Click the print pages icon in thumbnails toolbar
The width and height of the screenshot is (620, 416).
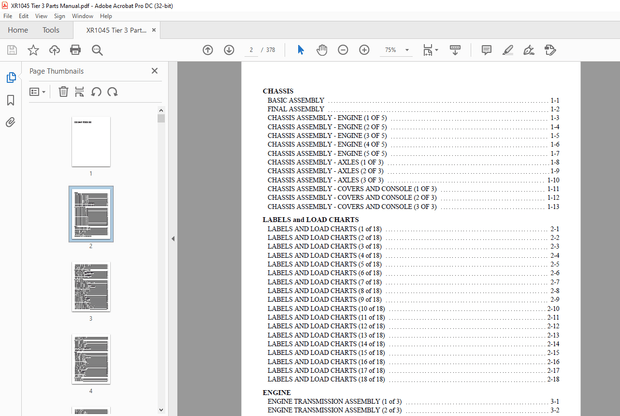(x=79, y=92)
